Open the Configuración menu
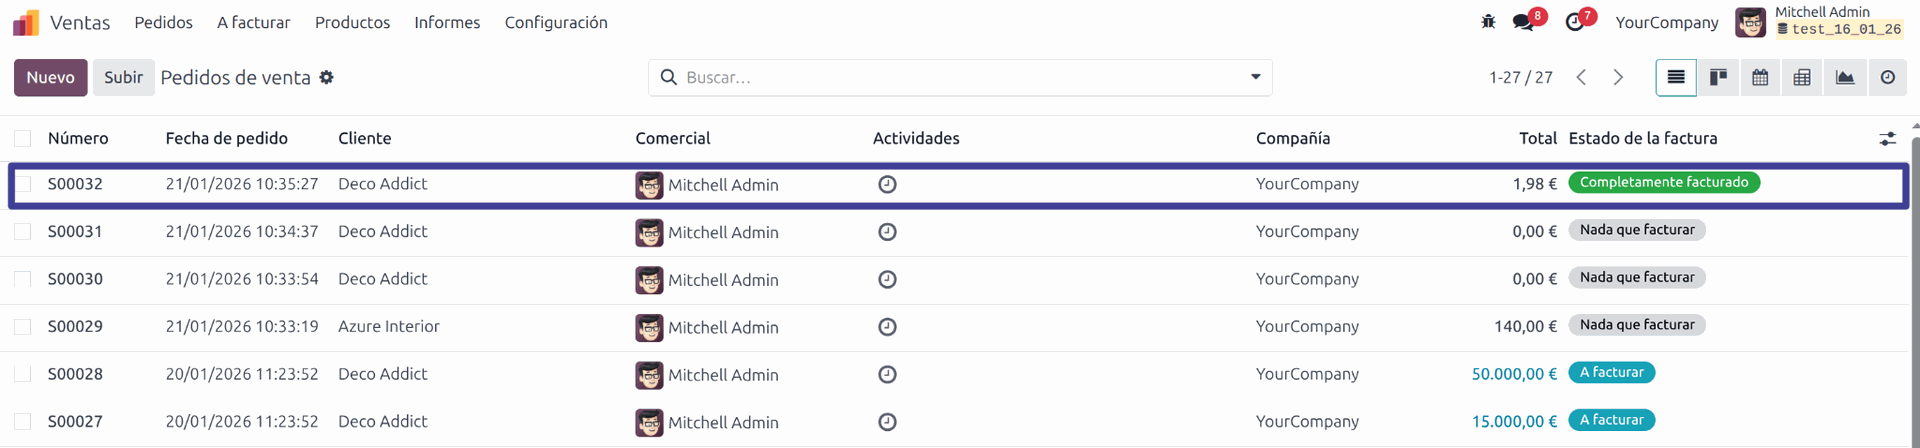Viewport: 1920px width, 448px height. [x=556, y=22]
